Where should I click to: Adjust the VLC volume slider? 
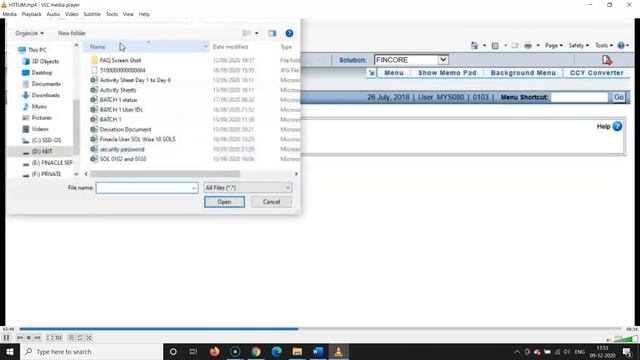click(625, 339)
